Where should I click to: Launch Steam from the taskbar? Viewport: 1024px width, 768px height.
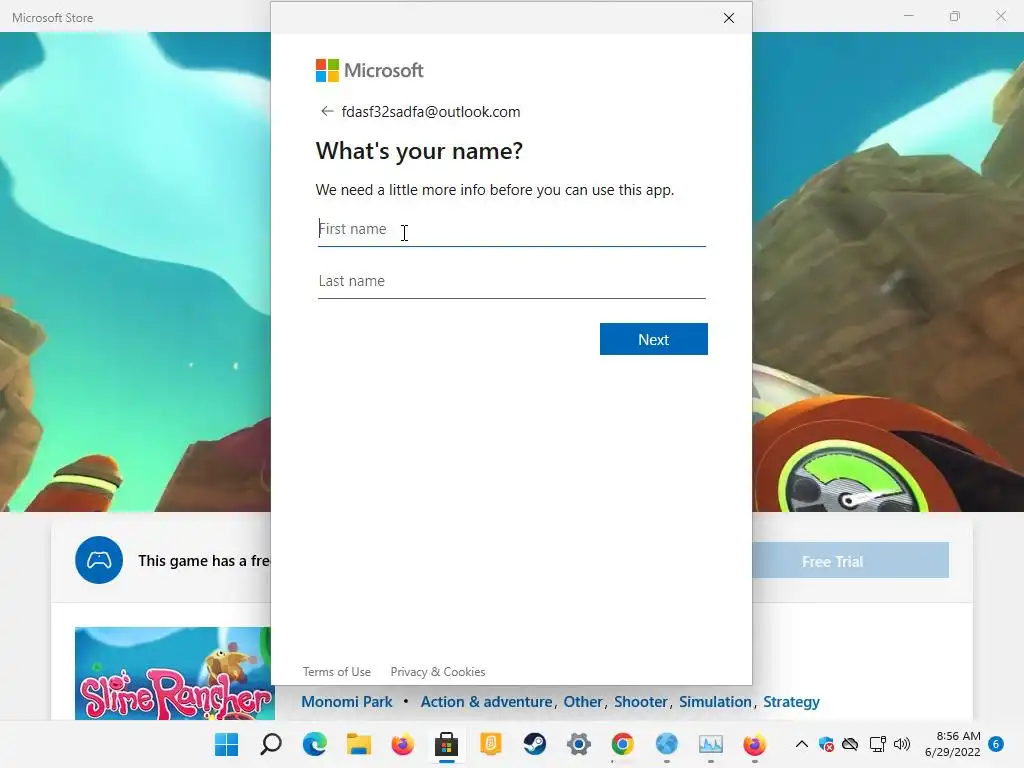pyautogui.click(x=534, y=744)
